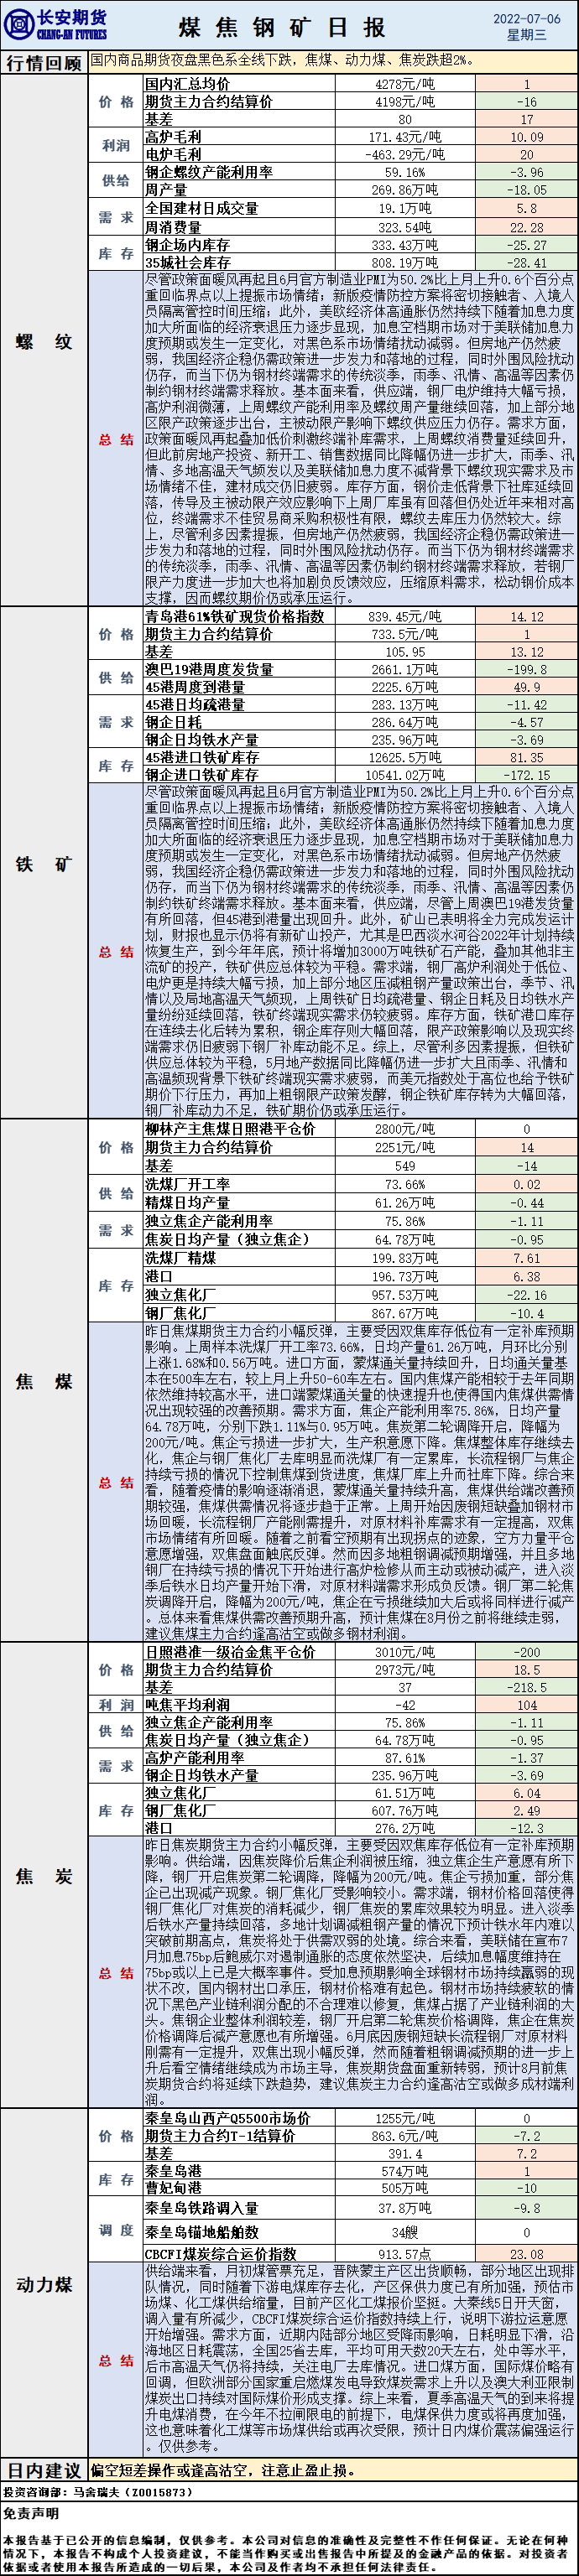This screenshot has width=579, height=2576.
Task: Select the 钢企日耗 row label
Action: (x=173, y=721)
